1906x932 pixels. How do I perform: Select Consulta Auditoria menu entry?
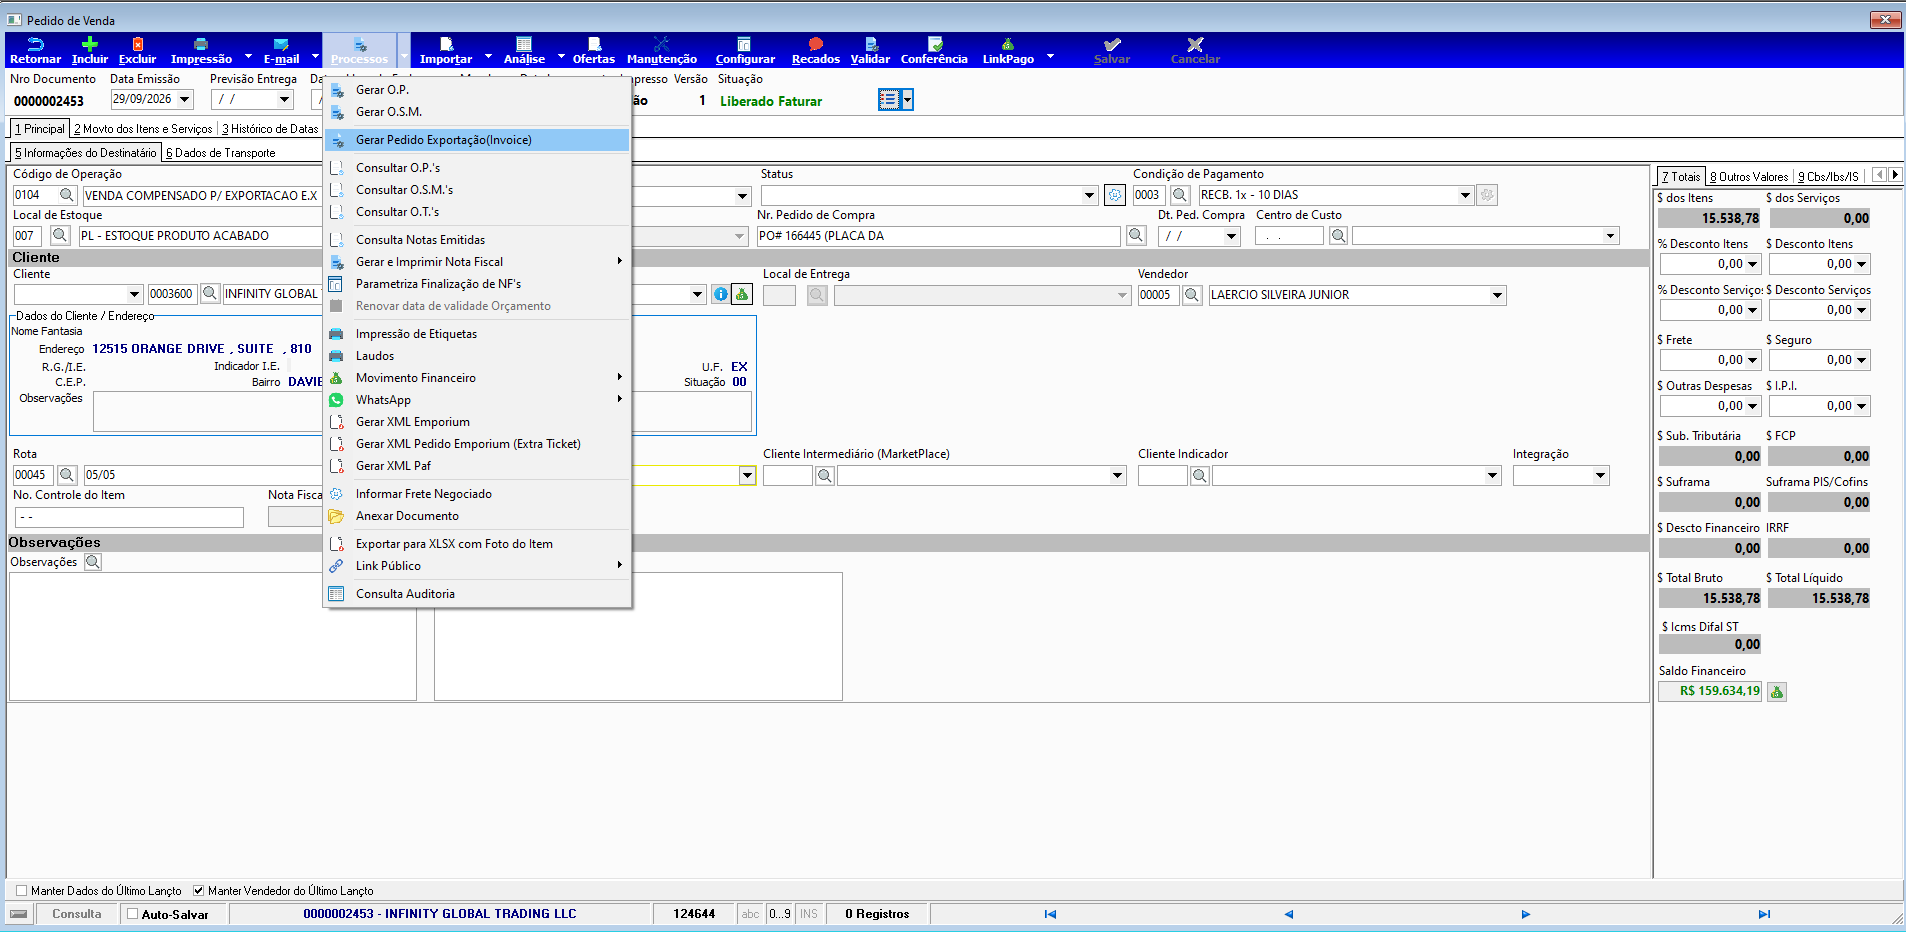[x=477, y=594]
